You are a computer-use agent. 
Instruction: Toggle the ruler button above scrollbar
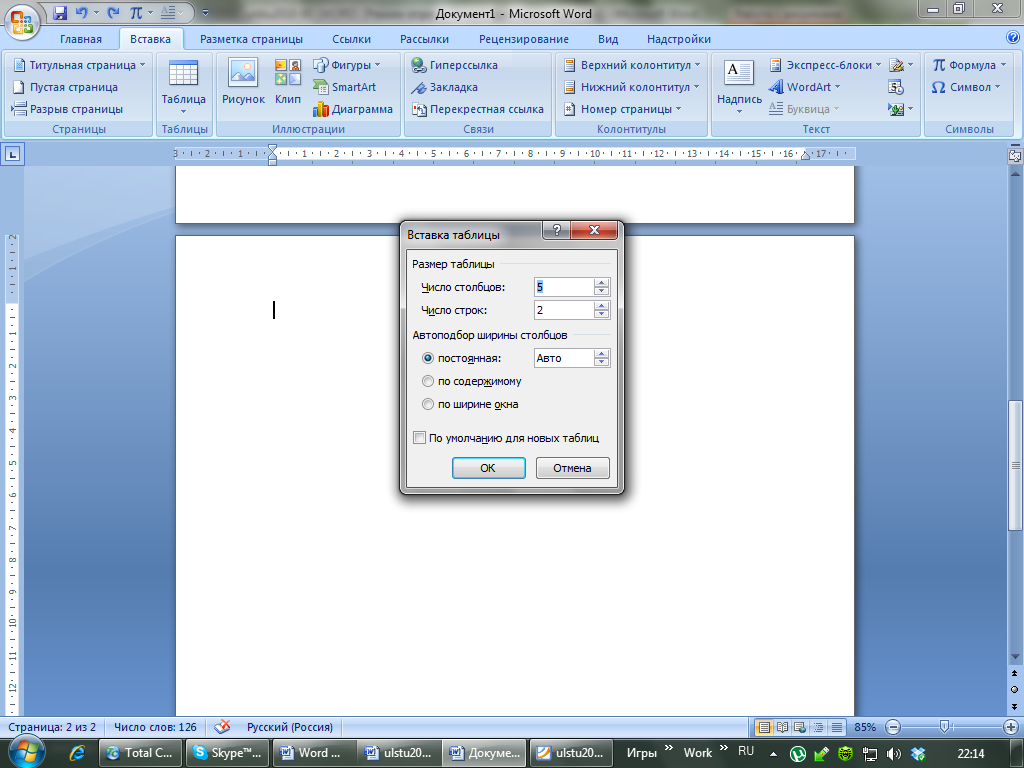click(x=1014, y=155)
